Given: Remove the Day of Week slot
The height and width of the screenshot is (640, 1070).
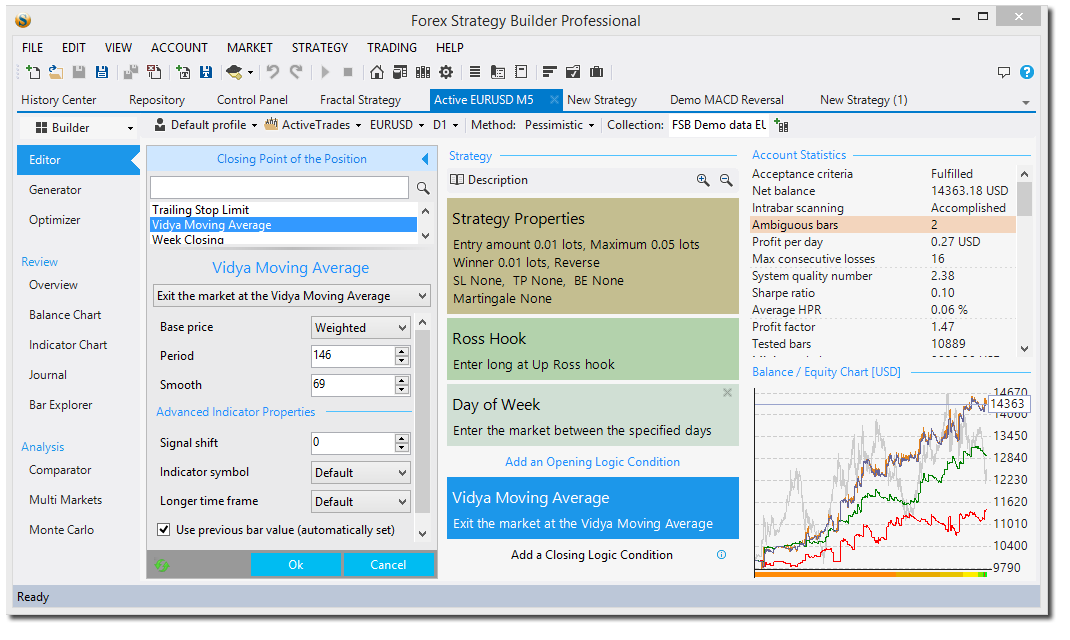Looking at the screenshot, I should [727, 392].
